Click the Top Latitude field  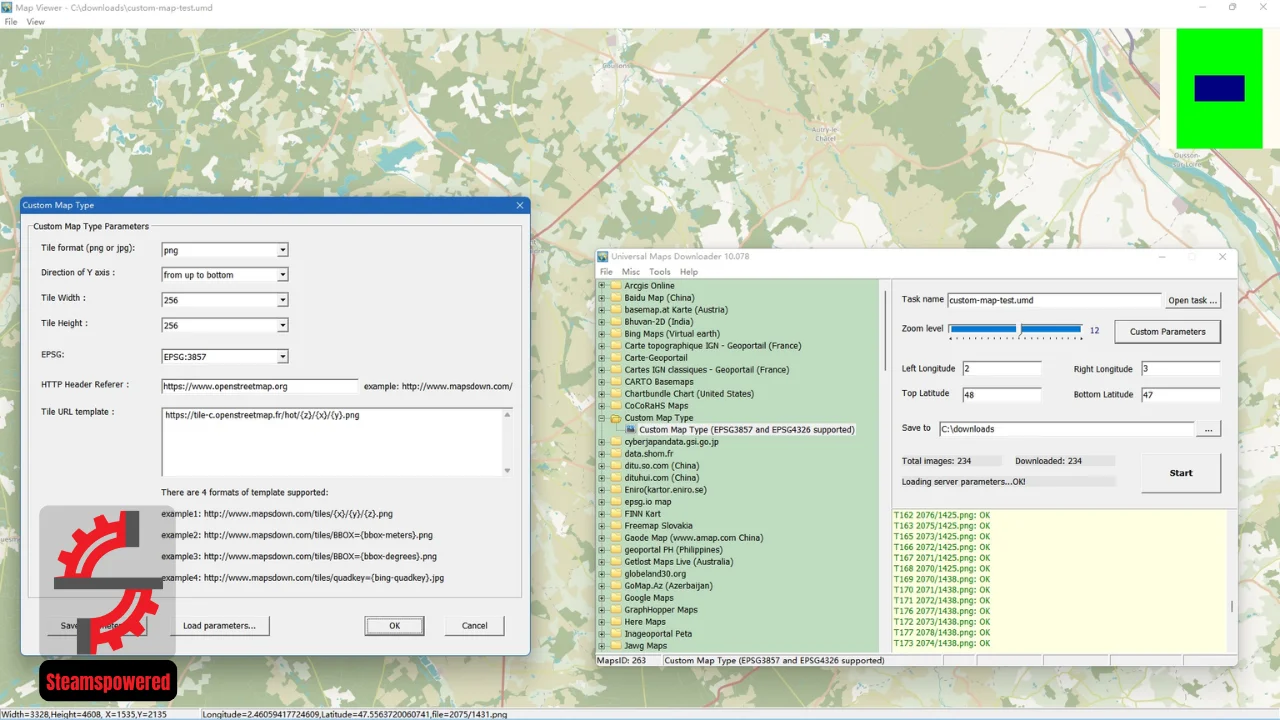(x=1001, y=395)
